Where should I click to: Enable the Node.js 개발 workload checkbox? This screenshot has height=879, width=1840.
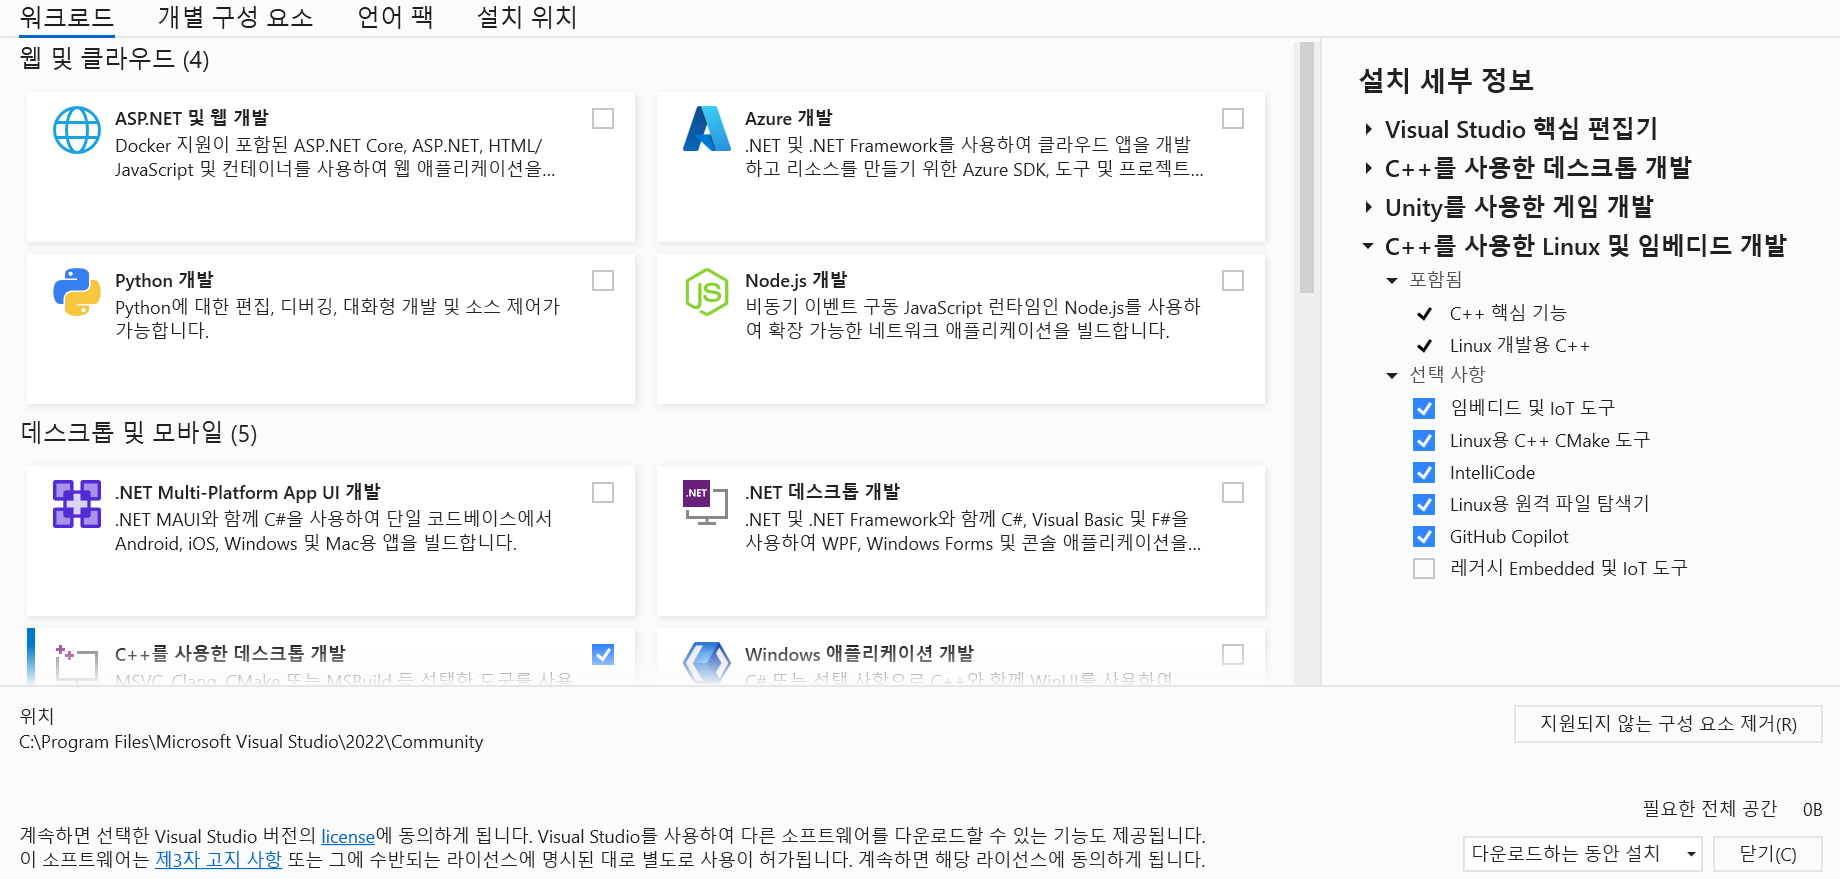click(x=1233, y=280)
